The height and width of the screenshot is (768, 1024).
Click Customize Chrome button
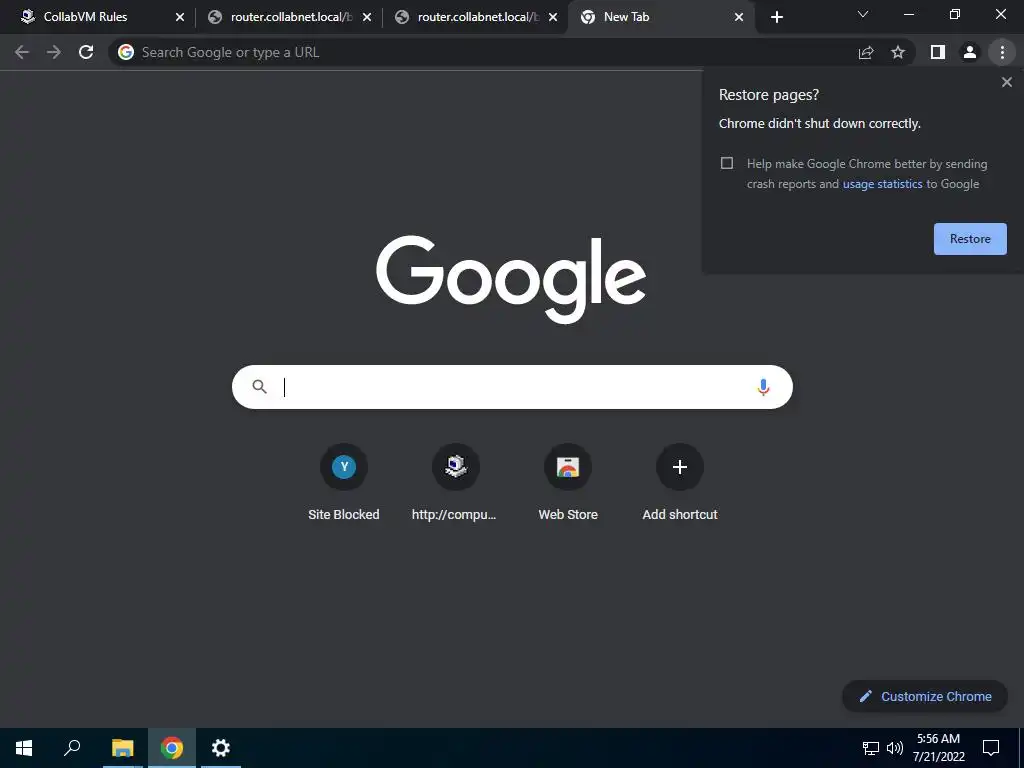pos(925,696)
